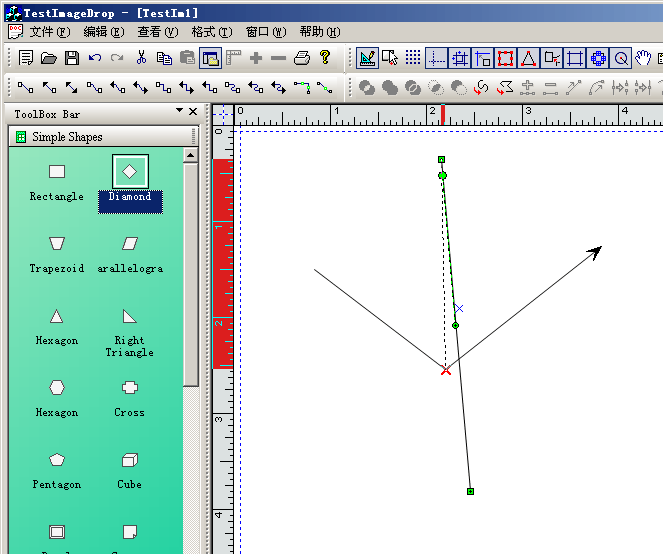Pick the Cross shape
The width and height of the screenshot is (663, 554).
point(129,388)
